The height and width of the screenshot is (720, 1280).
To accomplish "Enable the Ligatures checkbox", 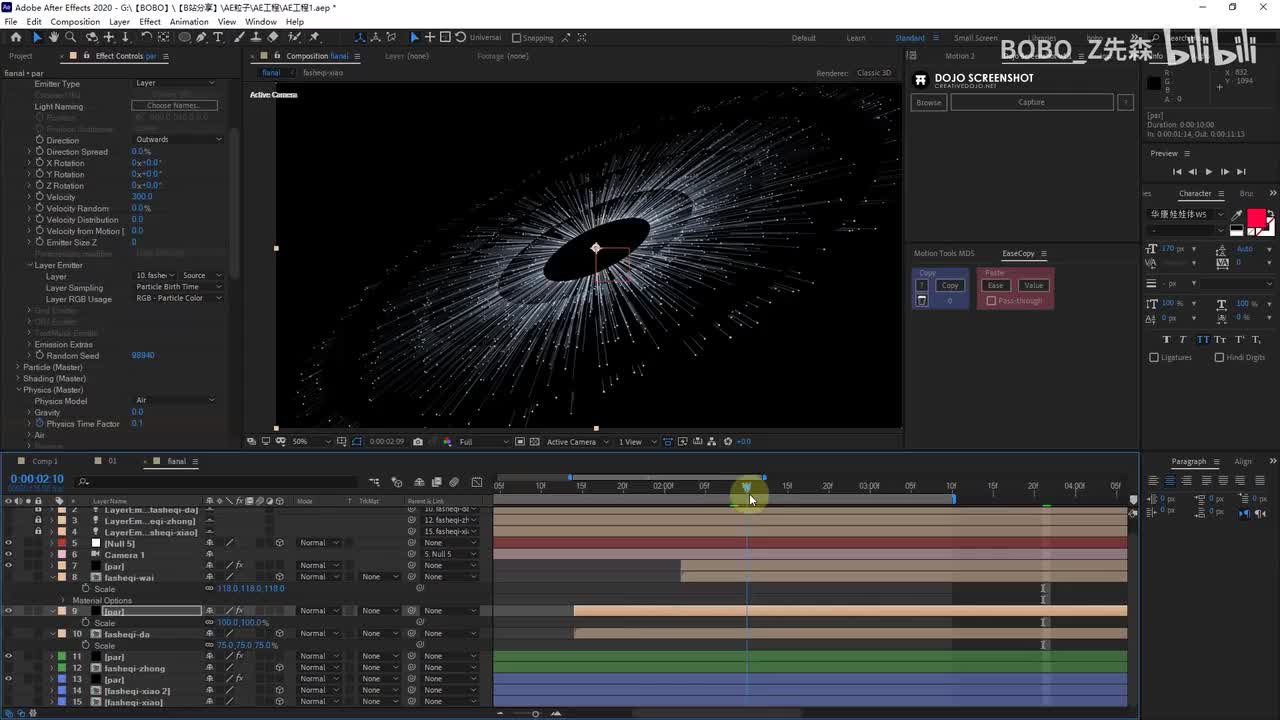I will 1154,357.
